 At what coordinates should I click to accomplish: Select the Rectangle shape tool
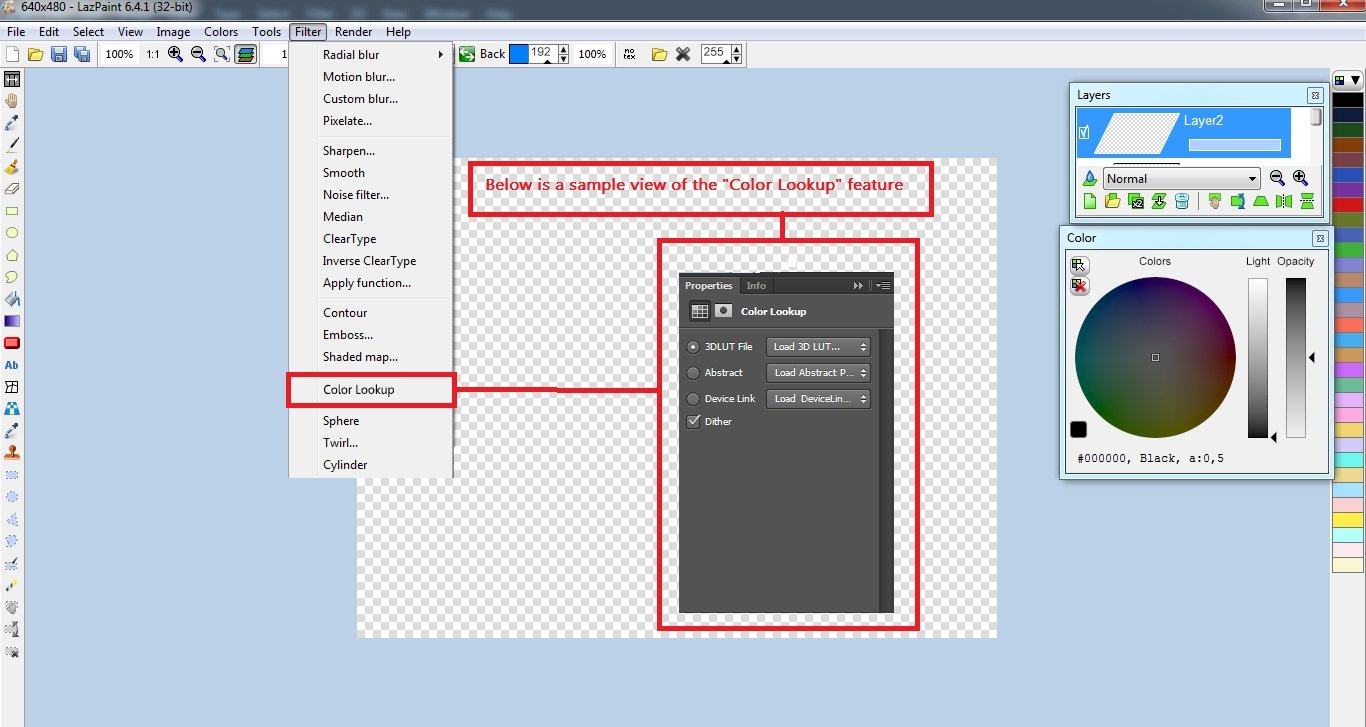point(12,211)
